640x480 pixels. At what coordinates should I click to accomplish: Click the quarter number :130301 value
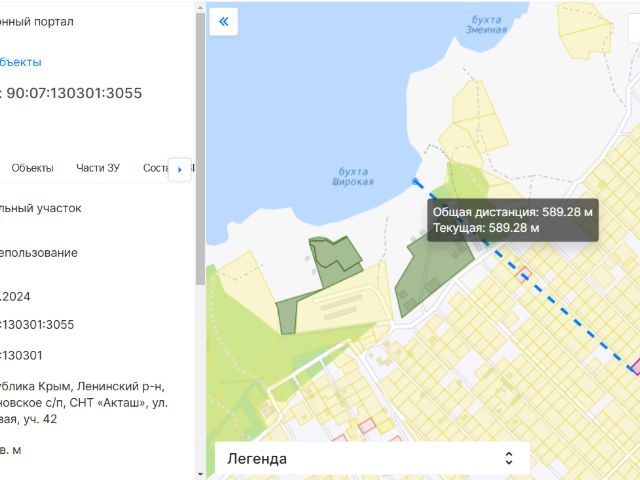[21, 356]
